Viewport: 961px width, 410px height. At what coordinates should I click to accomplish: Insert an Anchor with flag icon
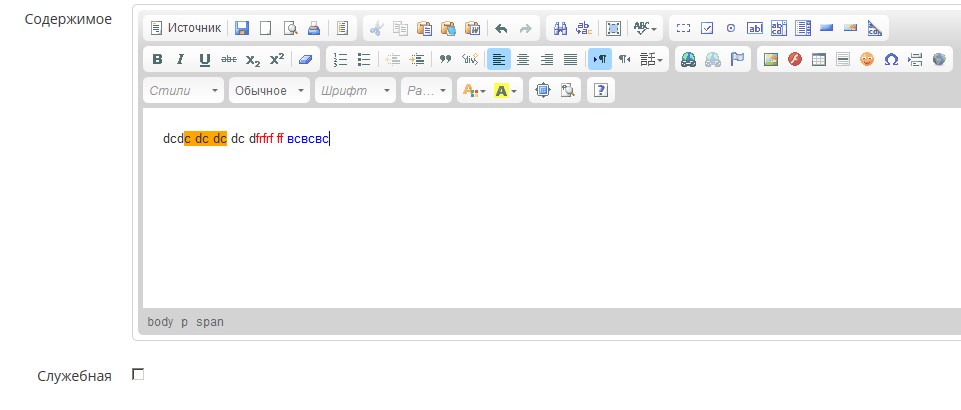(737, 59)
